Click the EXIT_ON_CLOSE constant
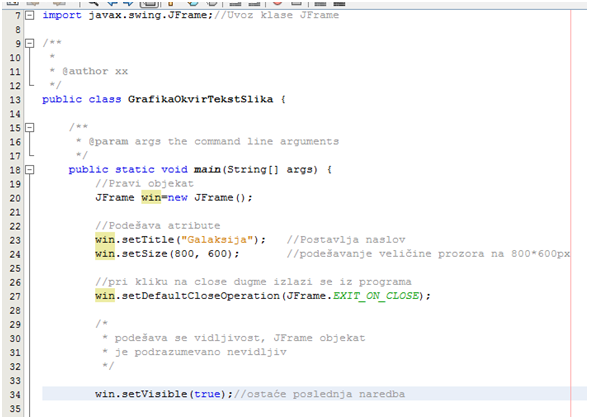Screen dimensions: 589x419 point(376,296)
